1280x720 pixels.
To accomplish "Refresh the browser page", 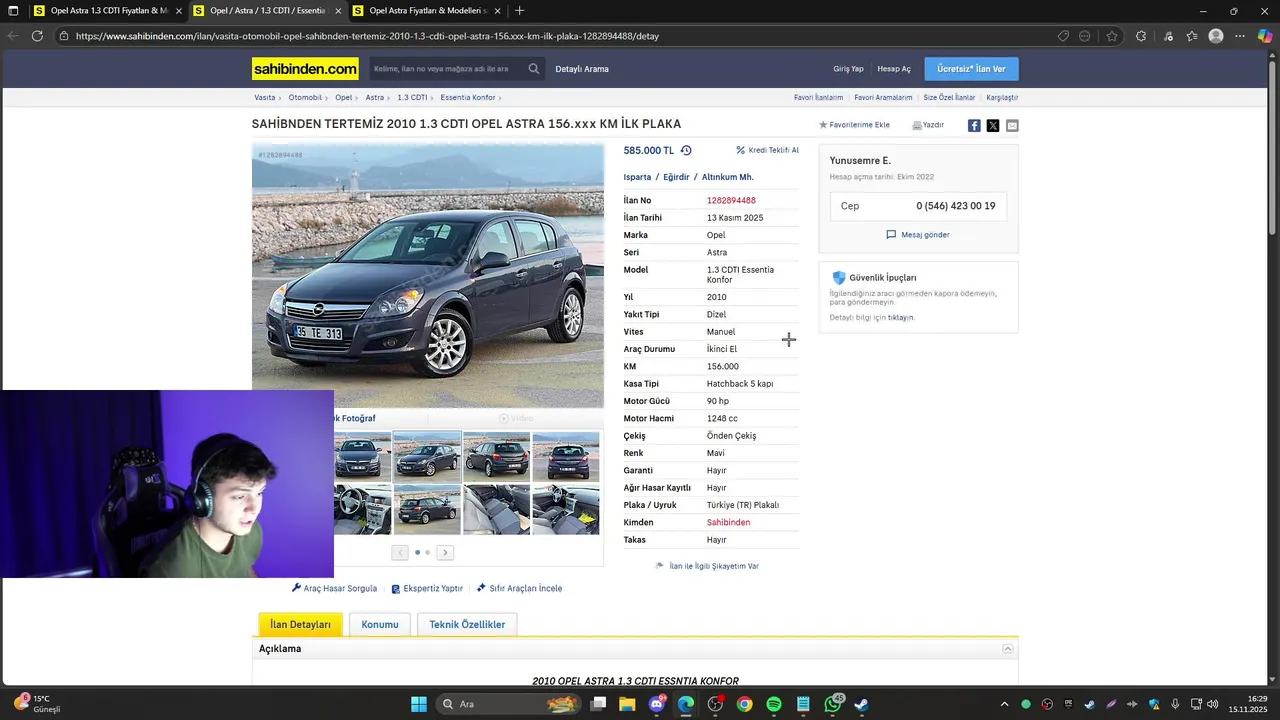I will pos(37,36).
